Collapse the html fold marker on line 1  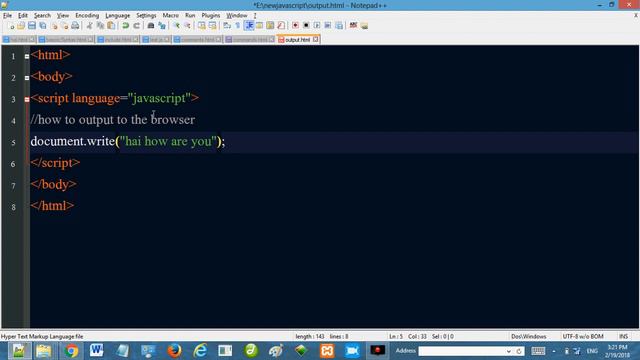(x=27, y=56)
